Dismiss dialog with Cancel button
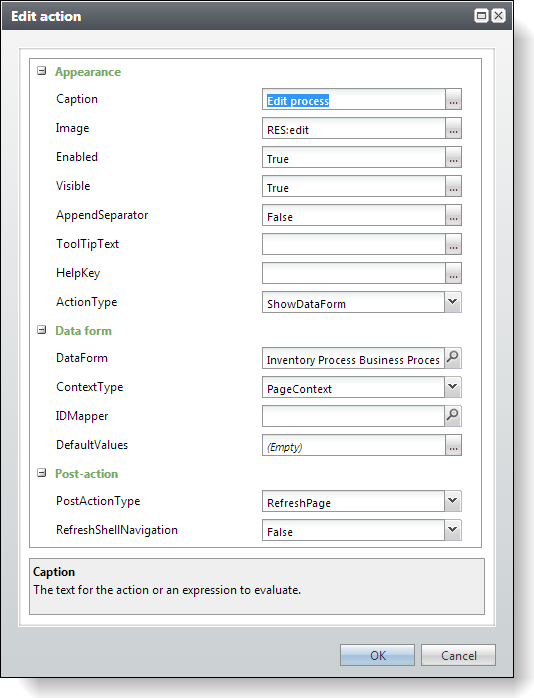The width and height of the screenshot is (534, 698). [x=458, y=655]
